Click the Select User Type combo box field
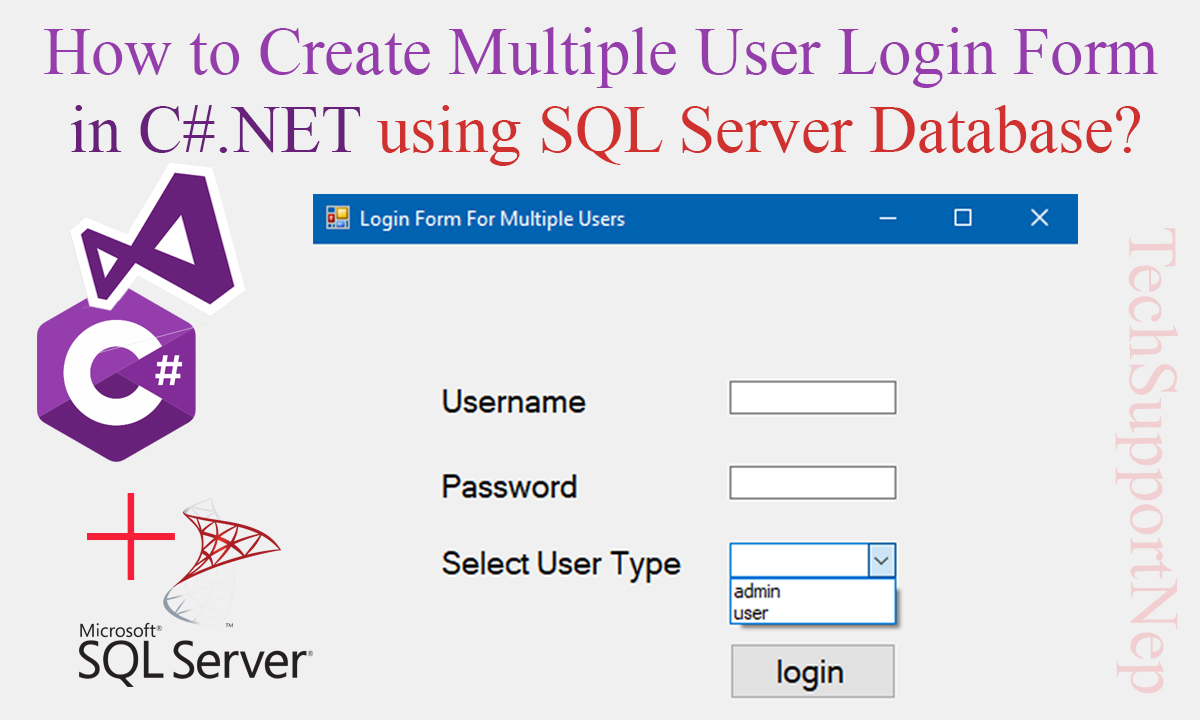Image resolution: width=1200 pixels, height=720 pixels. click(x=799, y=561)
